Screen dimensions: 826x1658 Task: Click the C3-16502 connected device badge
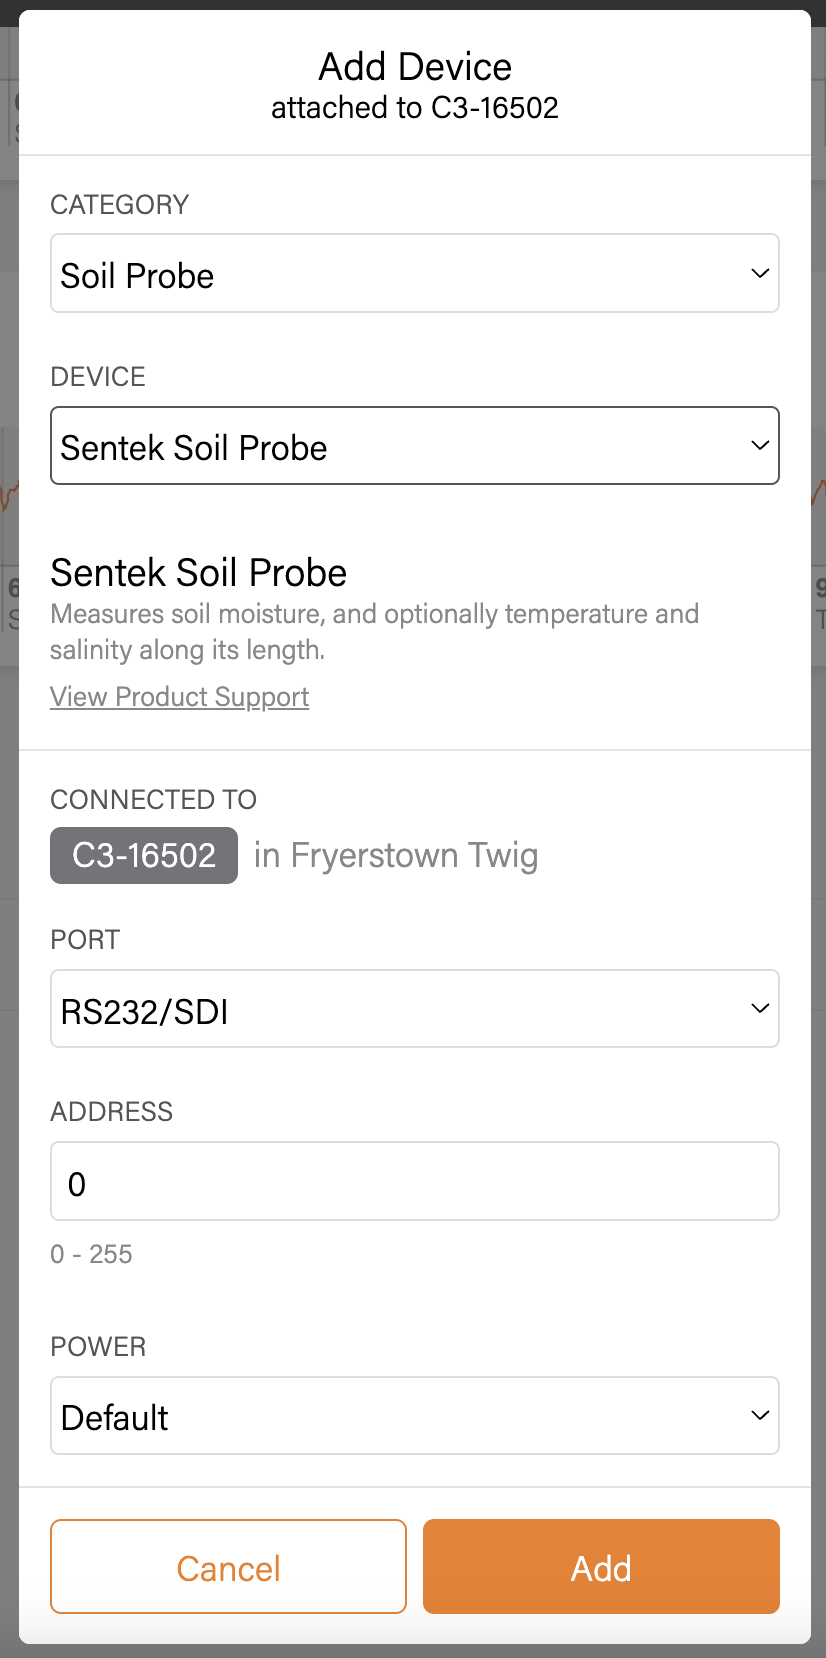click(x=144, y=856)
